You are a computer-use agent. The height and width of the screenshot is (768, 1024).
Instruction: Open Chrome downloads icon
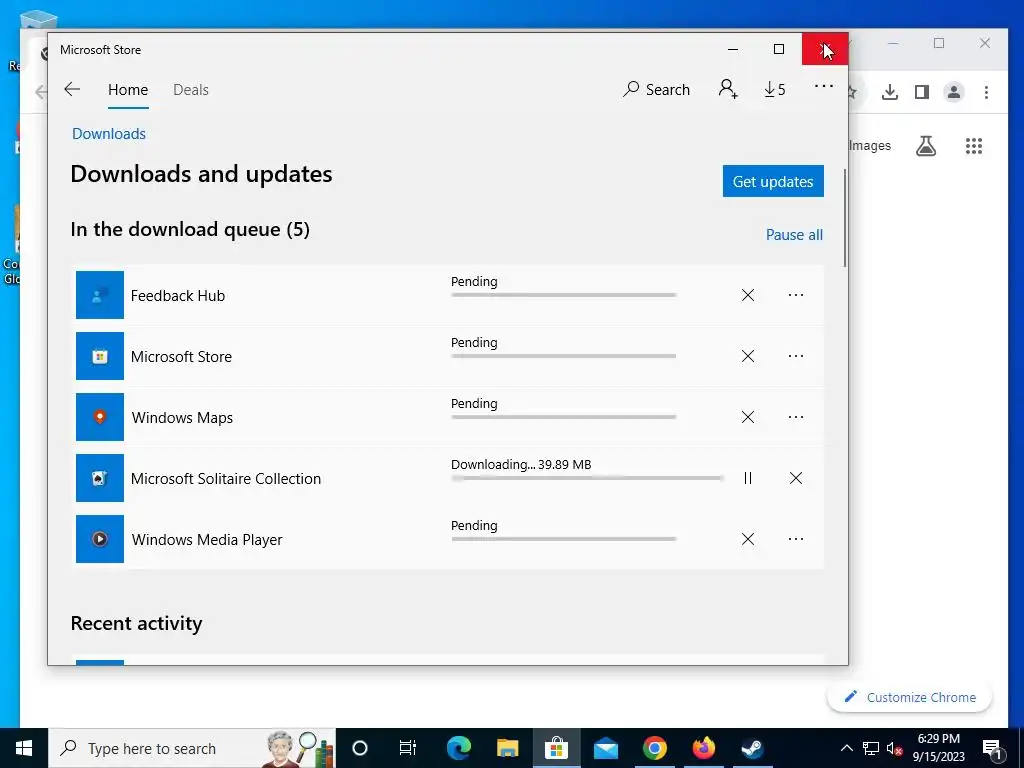tap(889, 92)
